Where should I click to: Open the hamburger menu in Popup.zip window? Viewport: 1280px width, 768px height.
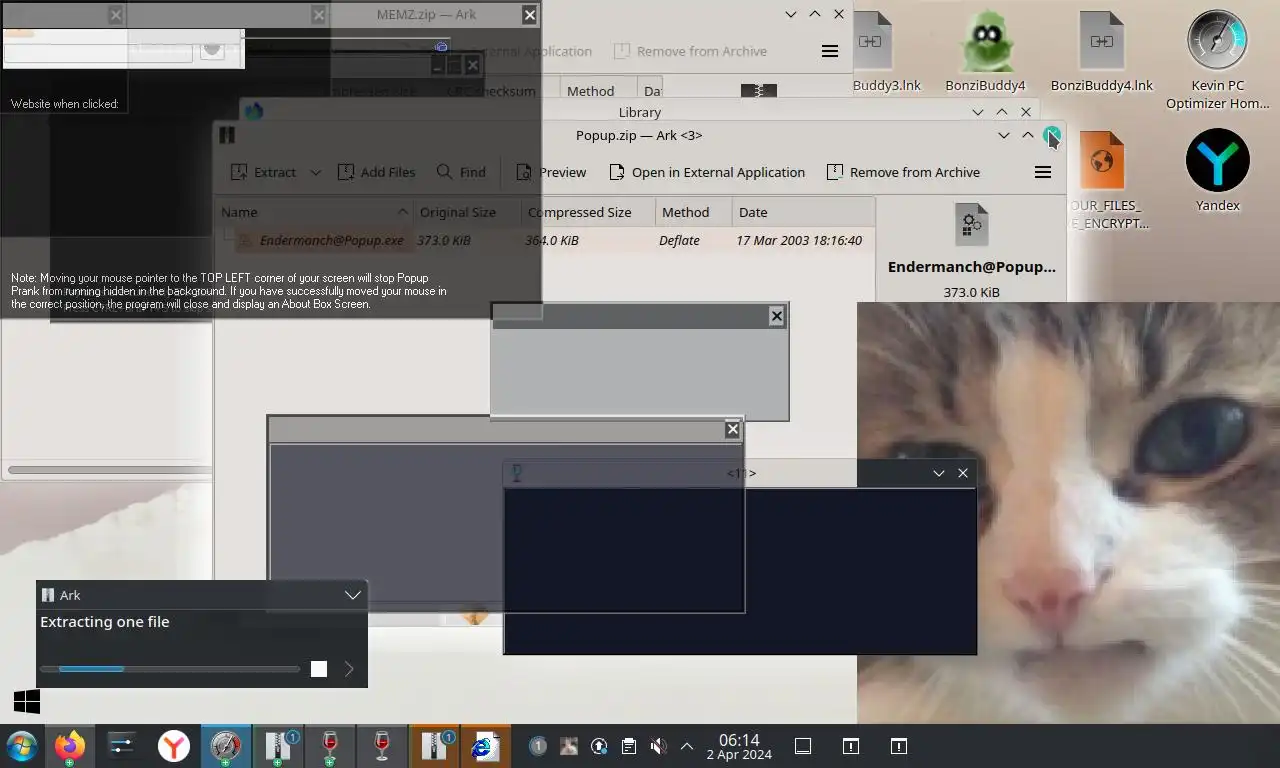click(1043, 172)
